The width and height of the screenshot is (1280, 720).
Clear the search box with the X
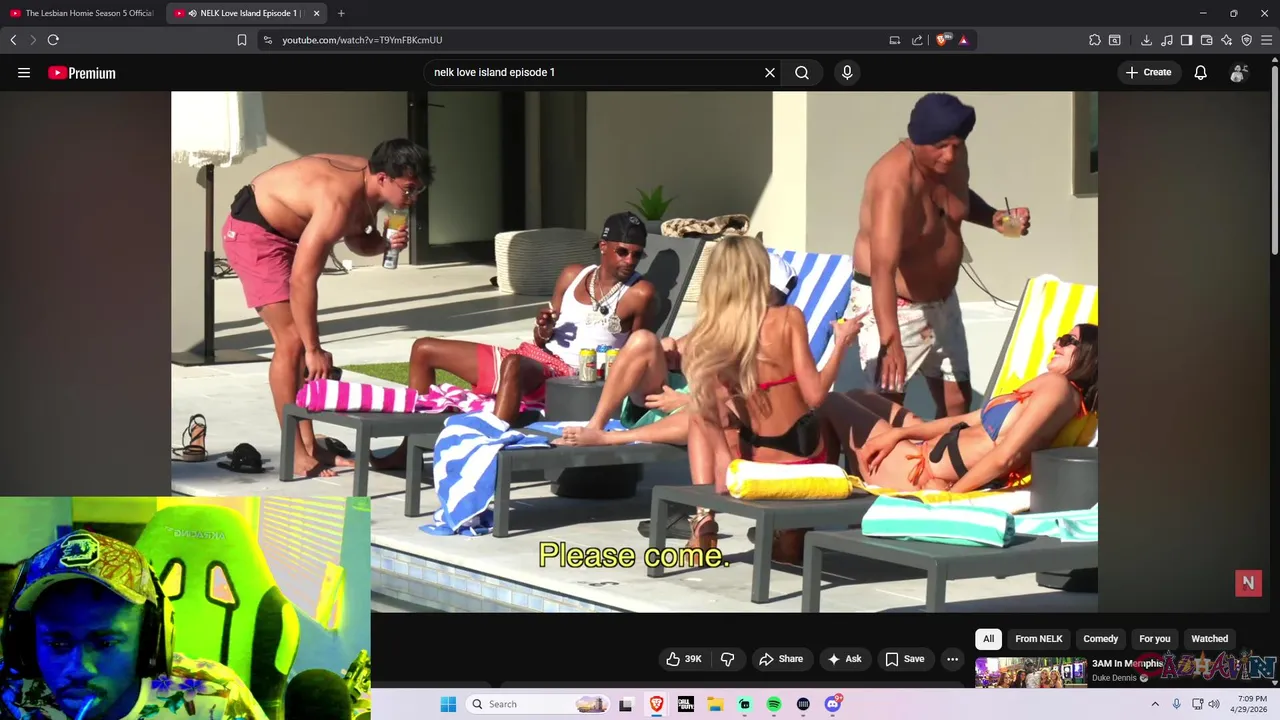click(770, 72)
